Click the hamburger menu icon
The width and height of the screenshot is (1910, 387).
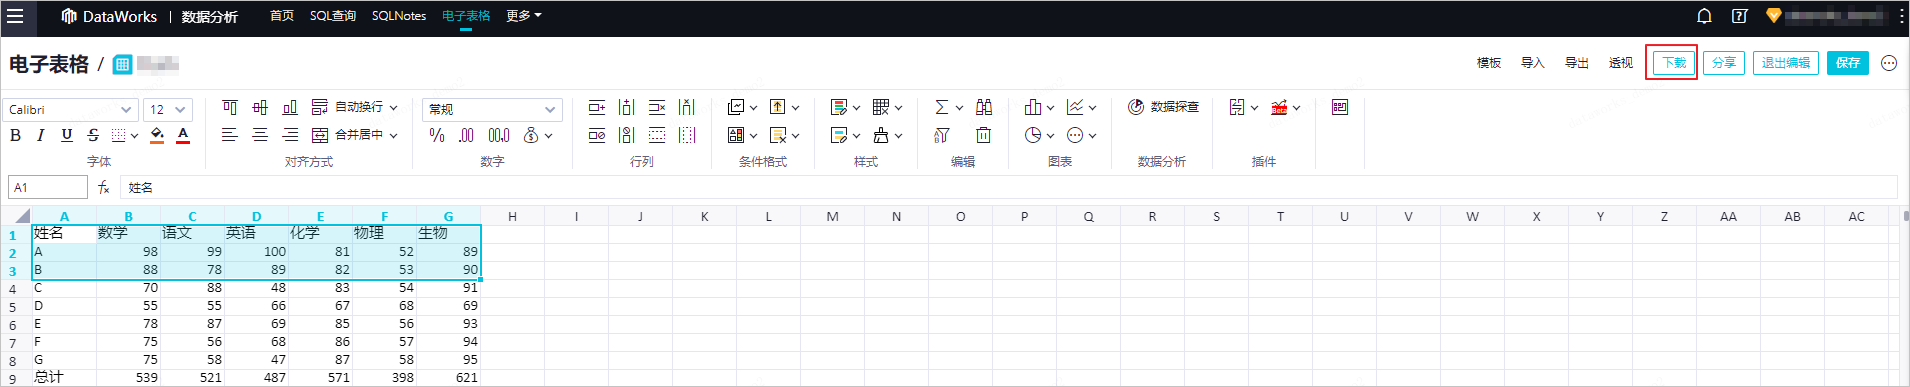click(15, 16)
